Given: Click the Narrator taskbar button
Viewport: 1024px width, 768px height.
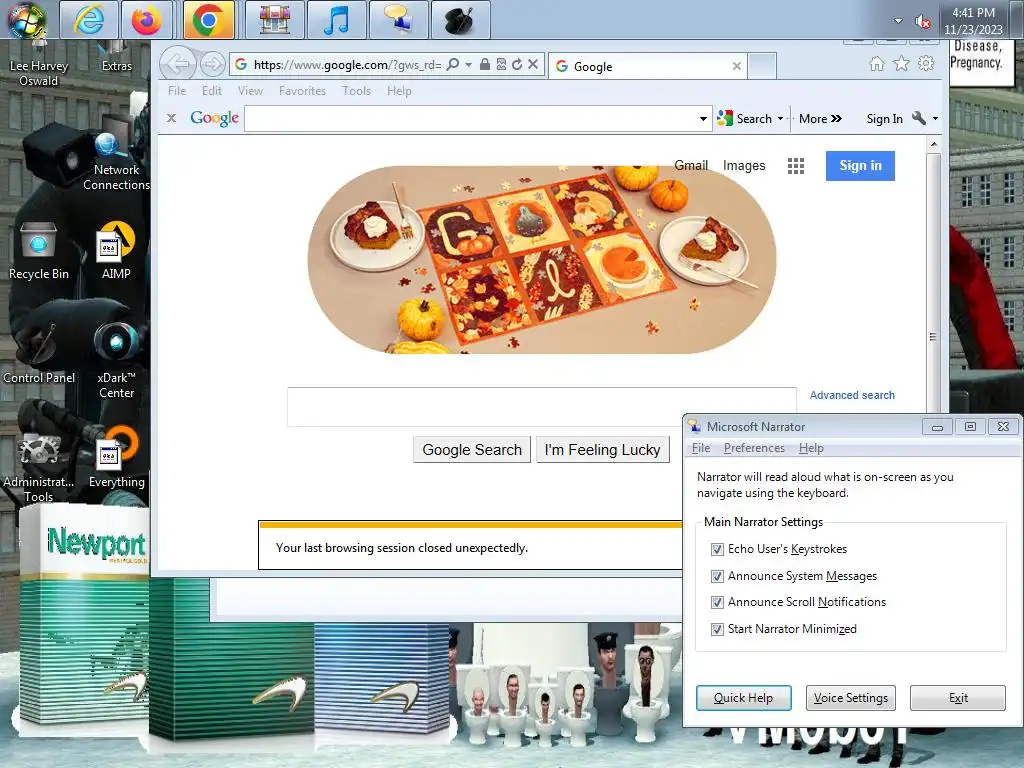Looking at the screenshot, I should (398, 20).
